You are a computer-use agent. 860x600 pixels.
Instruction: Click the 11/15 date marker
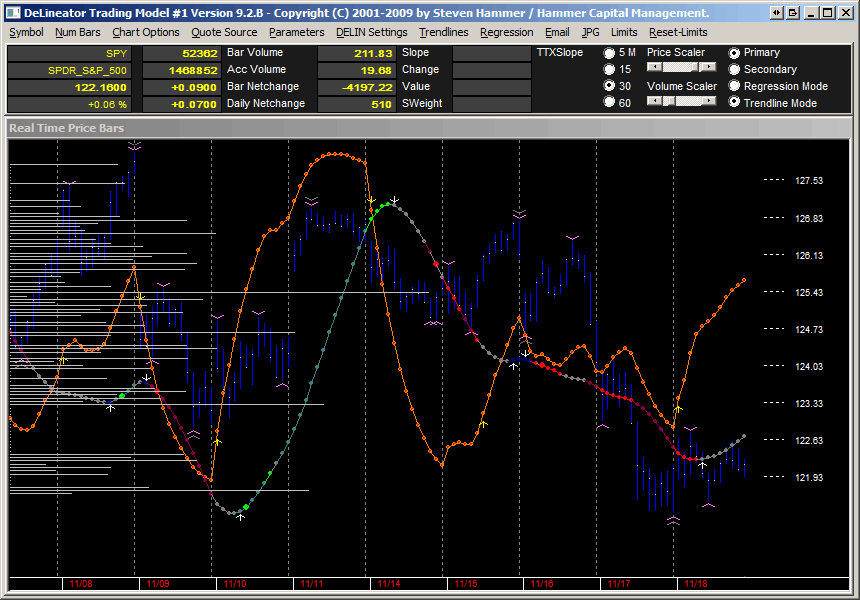click(466, 584)
